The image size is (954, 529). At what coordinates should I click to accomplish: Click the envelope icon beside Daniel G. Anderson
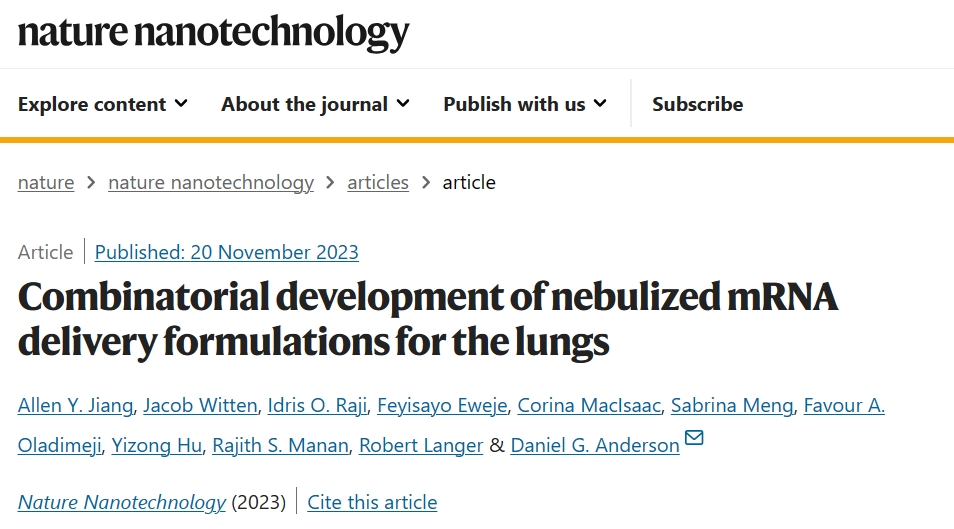[x=694, y=438]
